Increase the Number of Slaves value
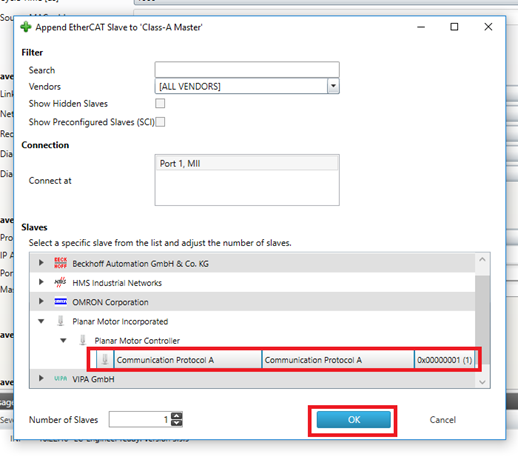This screenshot has width=518, height=457. pos(177,416)
